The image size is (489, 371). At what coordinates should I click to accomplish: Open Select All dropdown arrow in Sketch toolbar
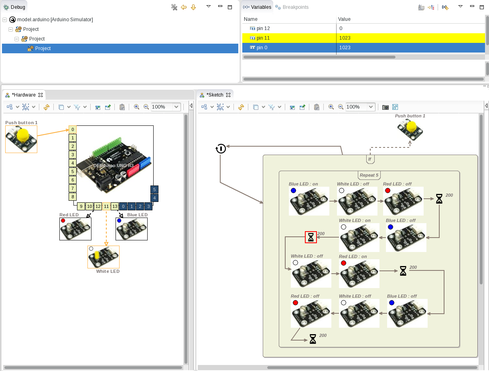[228, 107]
